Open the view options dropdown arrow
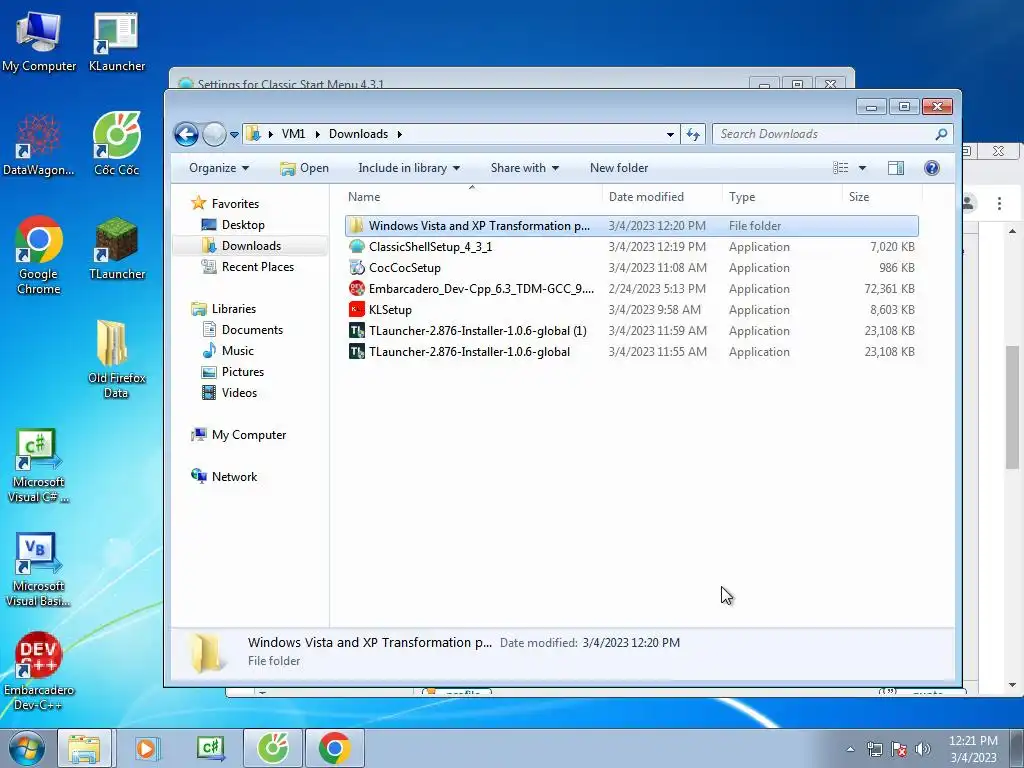Image resolution: width=1024 pixels, height=768 pixels. pyautogui.click(x=862, y=168)
